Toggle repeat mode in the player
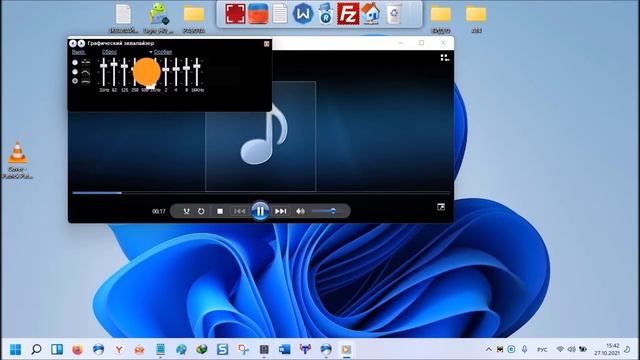The width and height of the screenshot is (640, 360). [201, 211]
